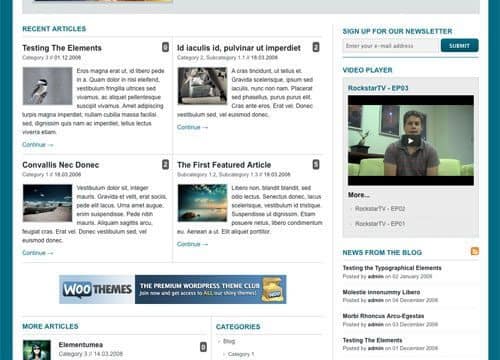Click the Video Player heading
The width and height of the screenshot is (500, 360).
[x=367, y=70]
